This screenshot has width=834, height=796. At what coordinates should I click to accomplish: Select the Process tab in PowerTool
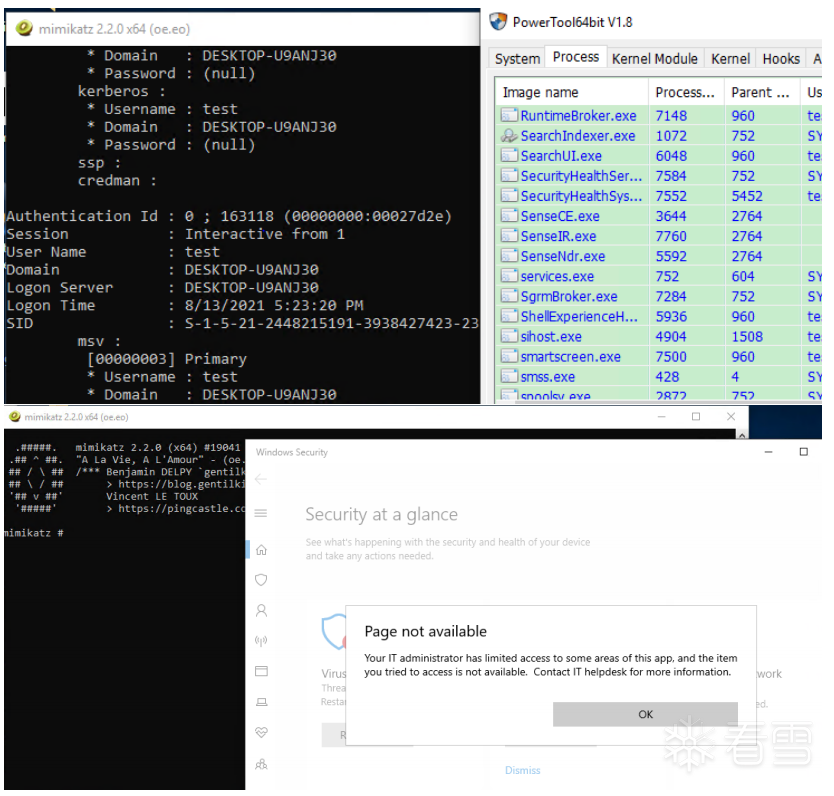click(576, 56)
